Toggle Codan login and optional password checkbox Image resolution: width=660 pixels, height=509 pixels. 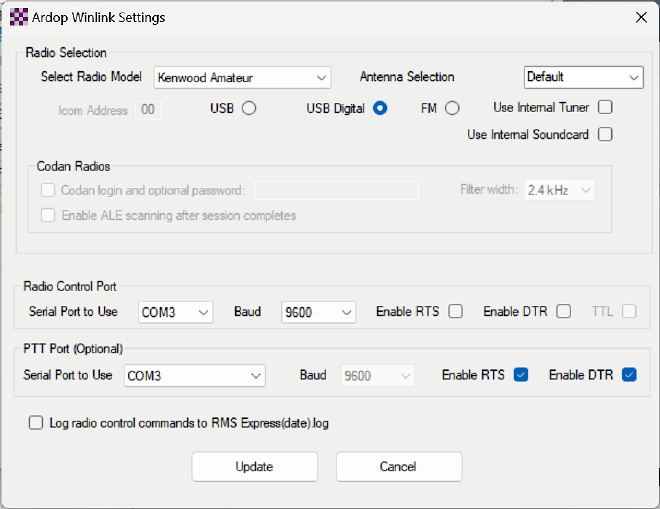[48, 190]
